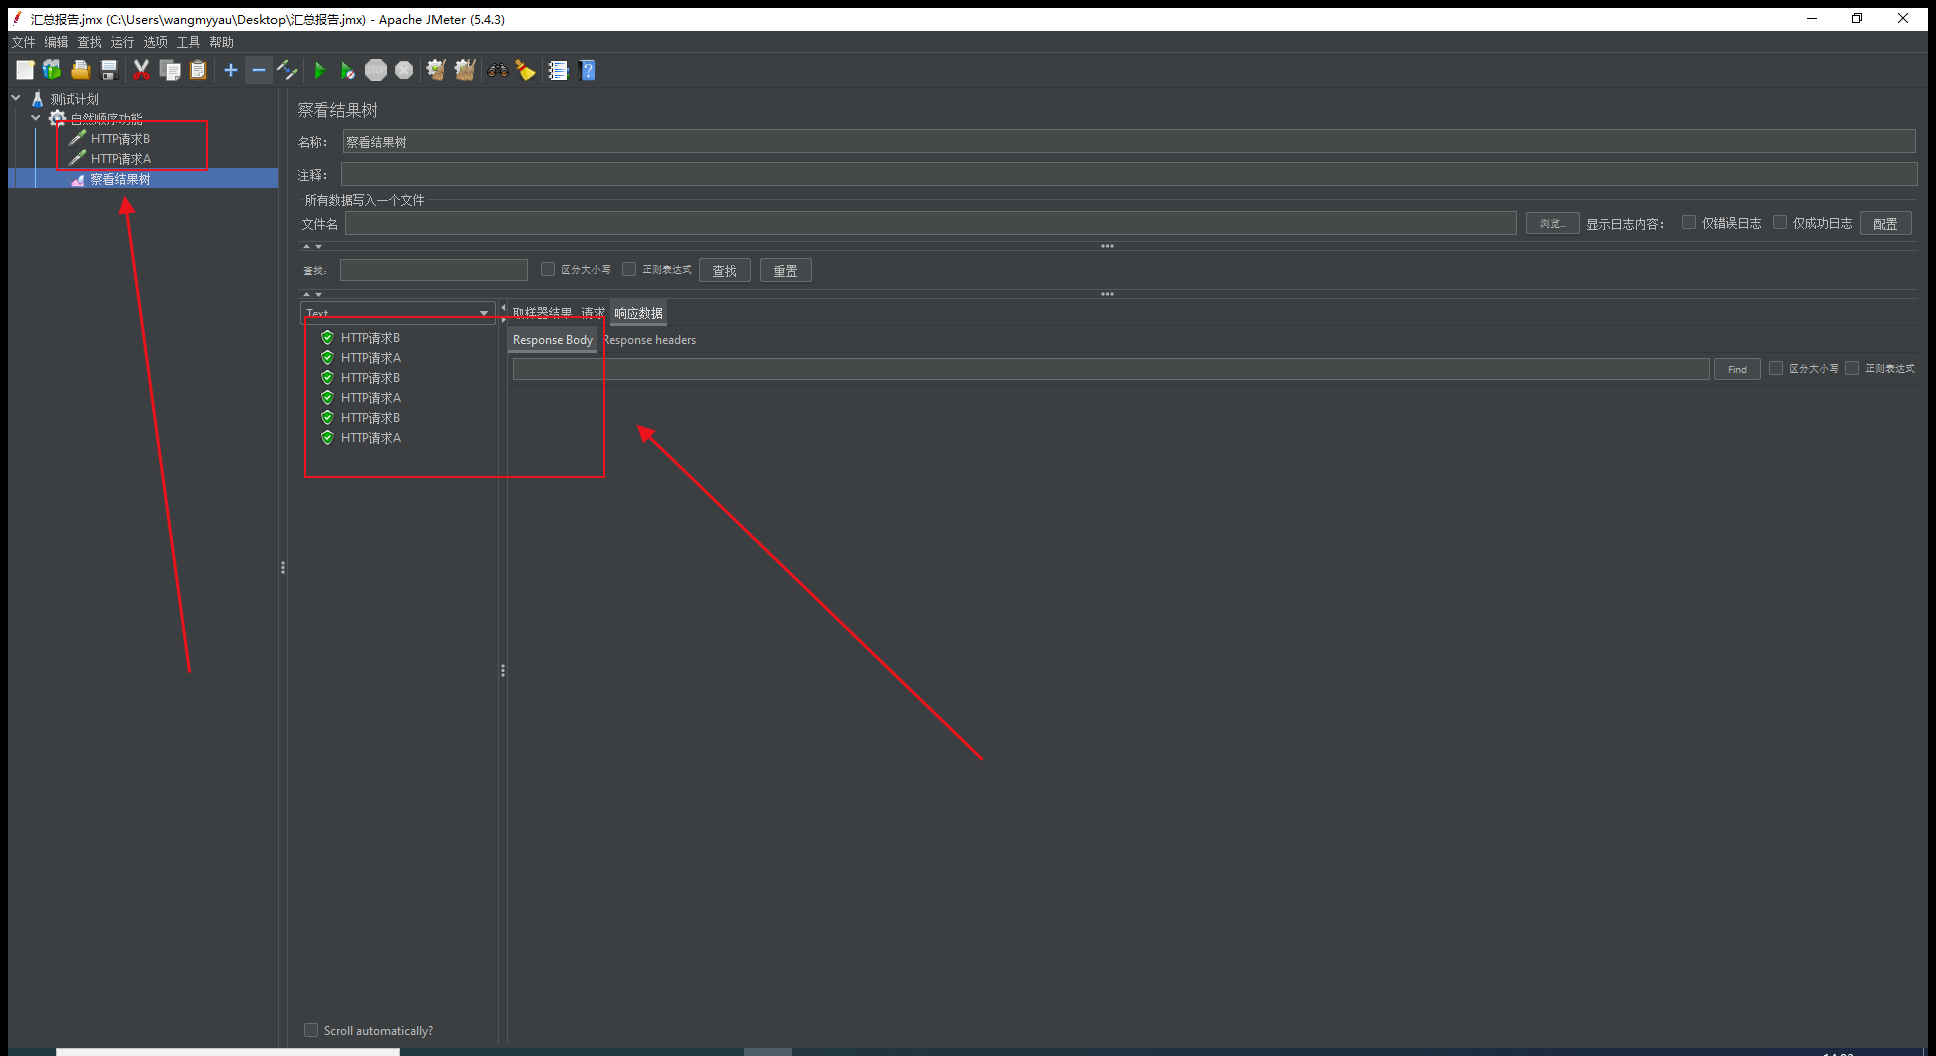Toggle enable/disable of selected element
Screen dimensions: 1936x1056
pos(287,70)
